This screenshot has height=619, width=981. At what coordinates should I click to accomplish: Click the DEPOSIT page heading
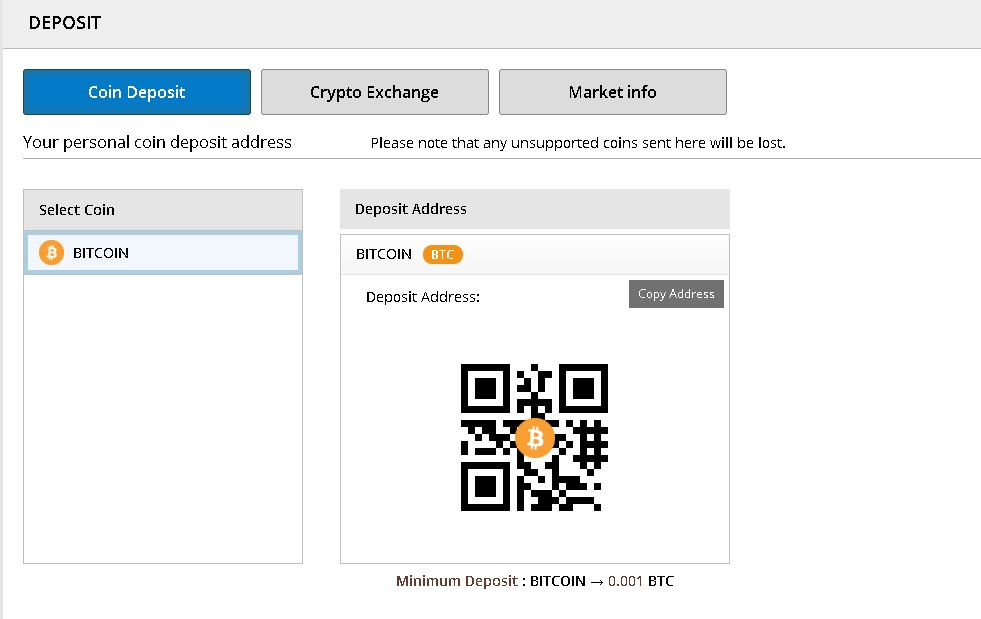[64, 23]
